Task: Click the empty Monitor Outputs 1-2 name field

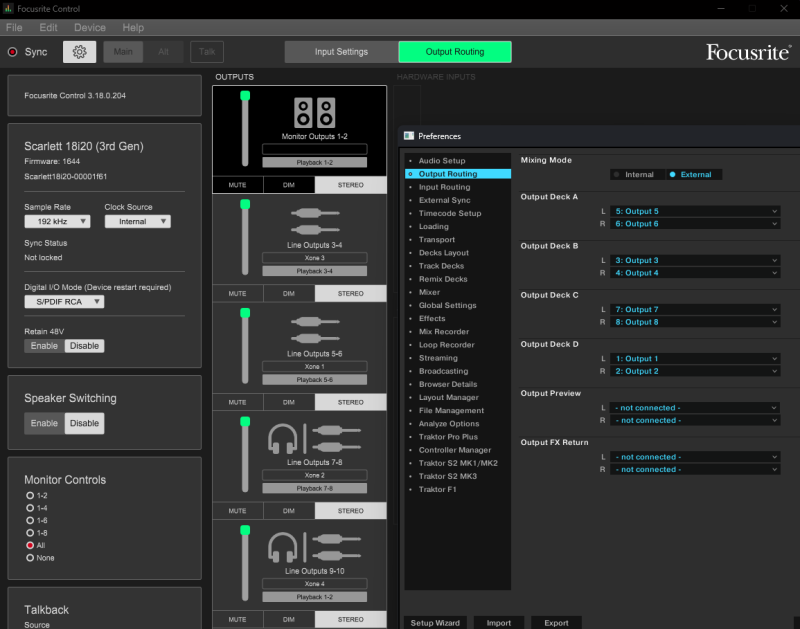Action: (x=314, y=149)
